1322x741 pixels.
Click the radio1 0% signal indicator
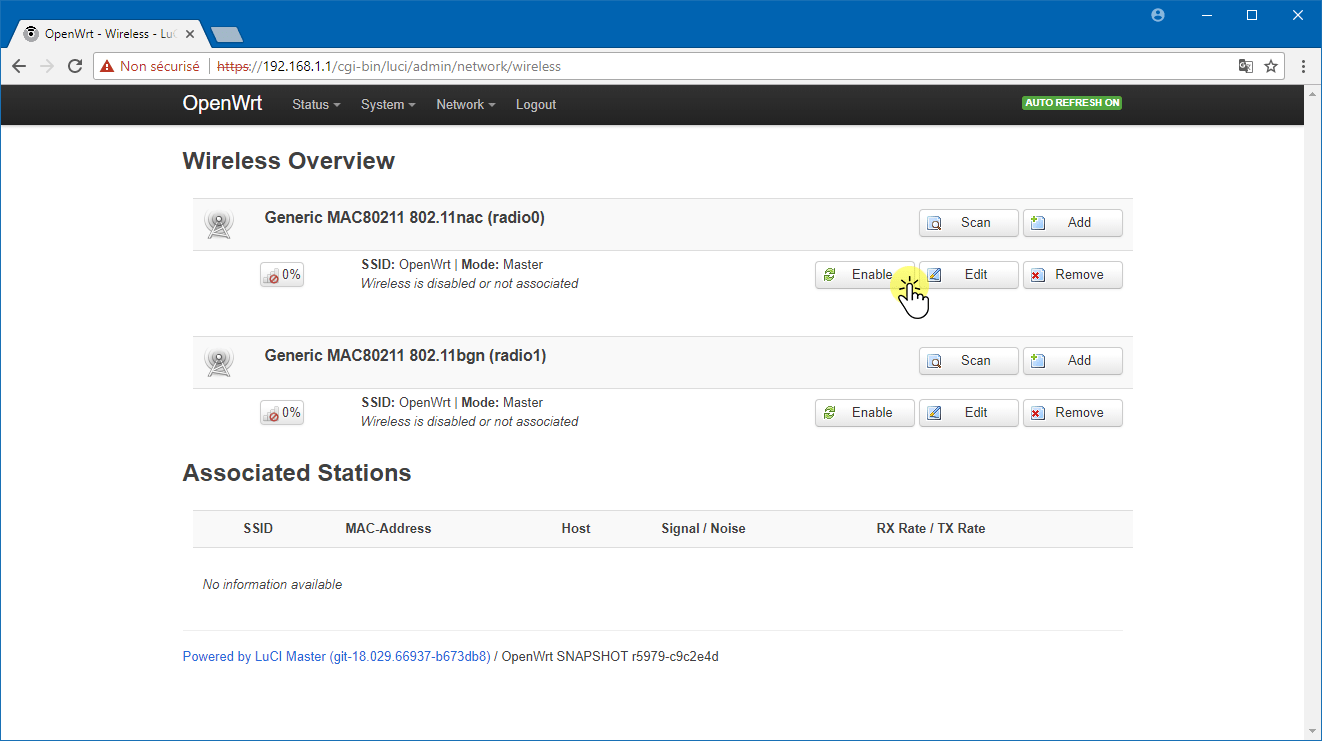(x=282, y=413)
